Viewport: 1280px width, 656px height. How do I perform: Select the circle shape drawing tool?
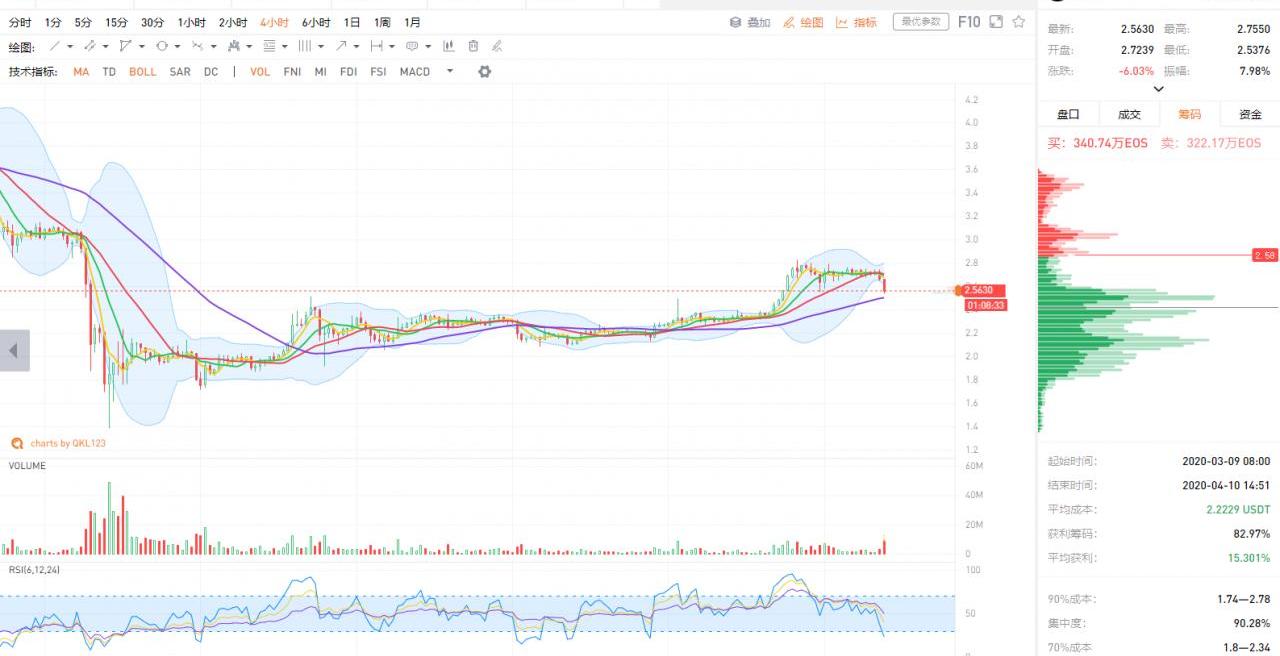[162, 46]
